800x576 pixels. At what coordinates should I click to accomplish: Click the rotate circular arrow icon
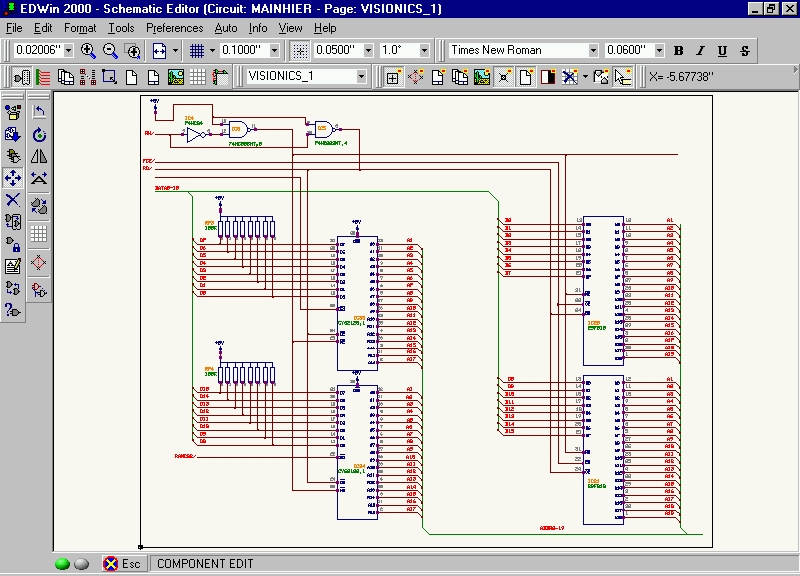coord(39,134)
